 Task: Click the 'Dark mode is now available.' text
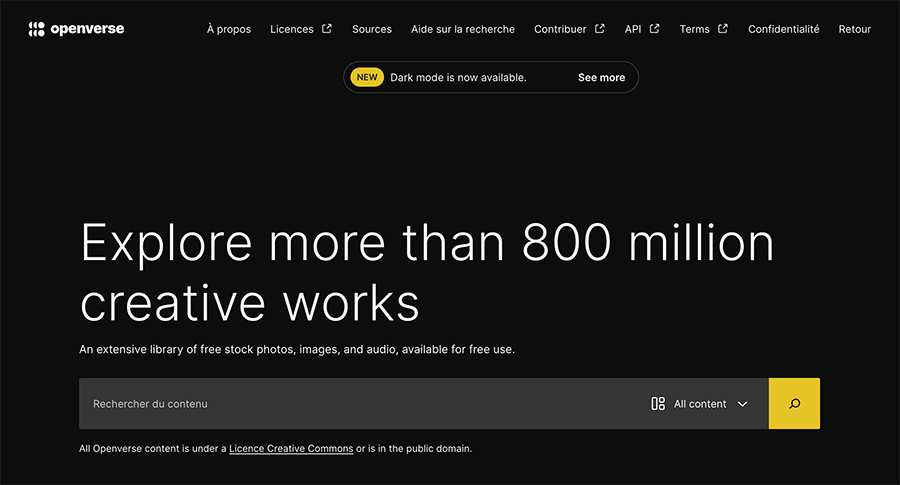[458, 77]
